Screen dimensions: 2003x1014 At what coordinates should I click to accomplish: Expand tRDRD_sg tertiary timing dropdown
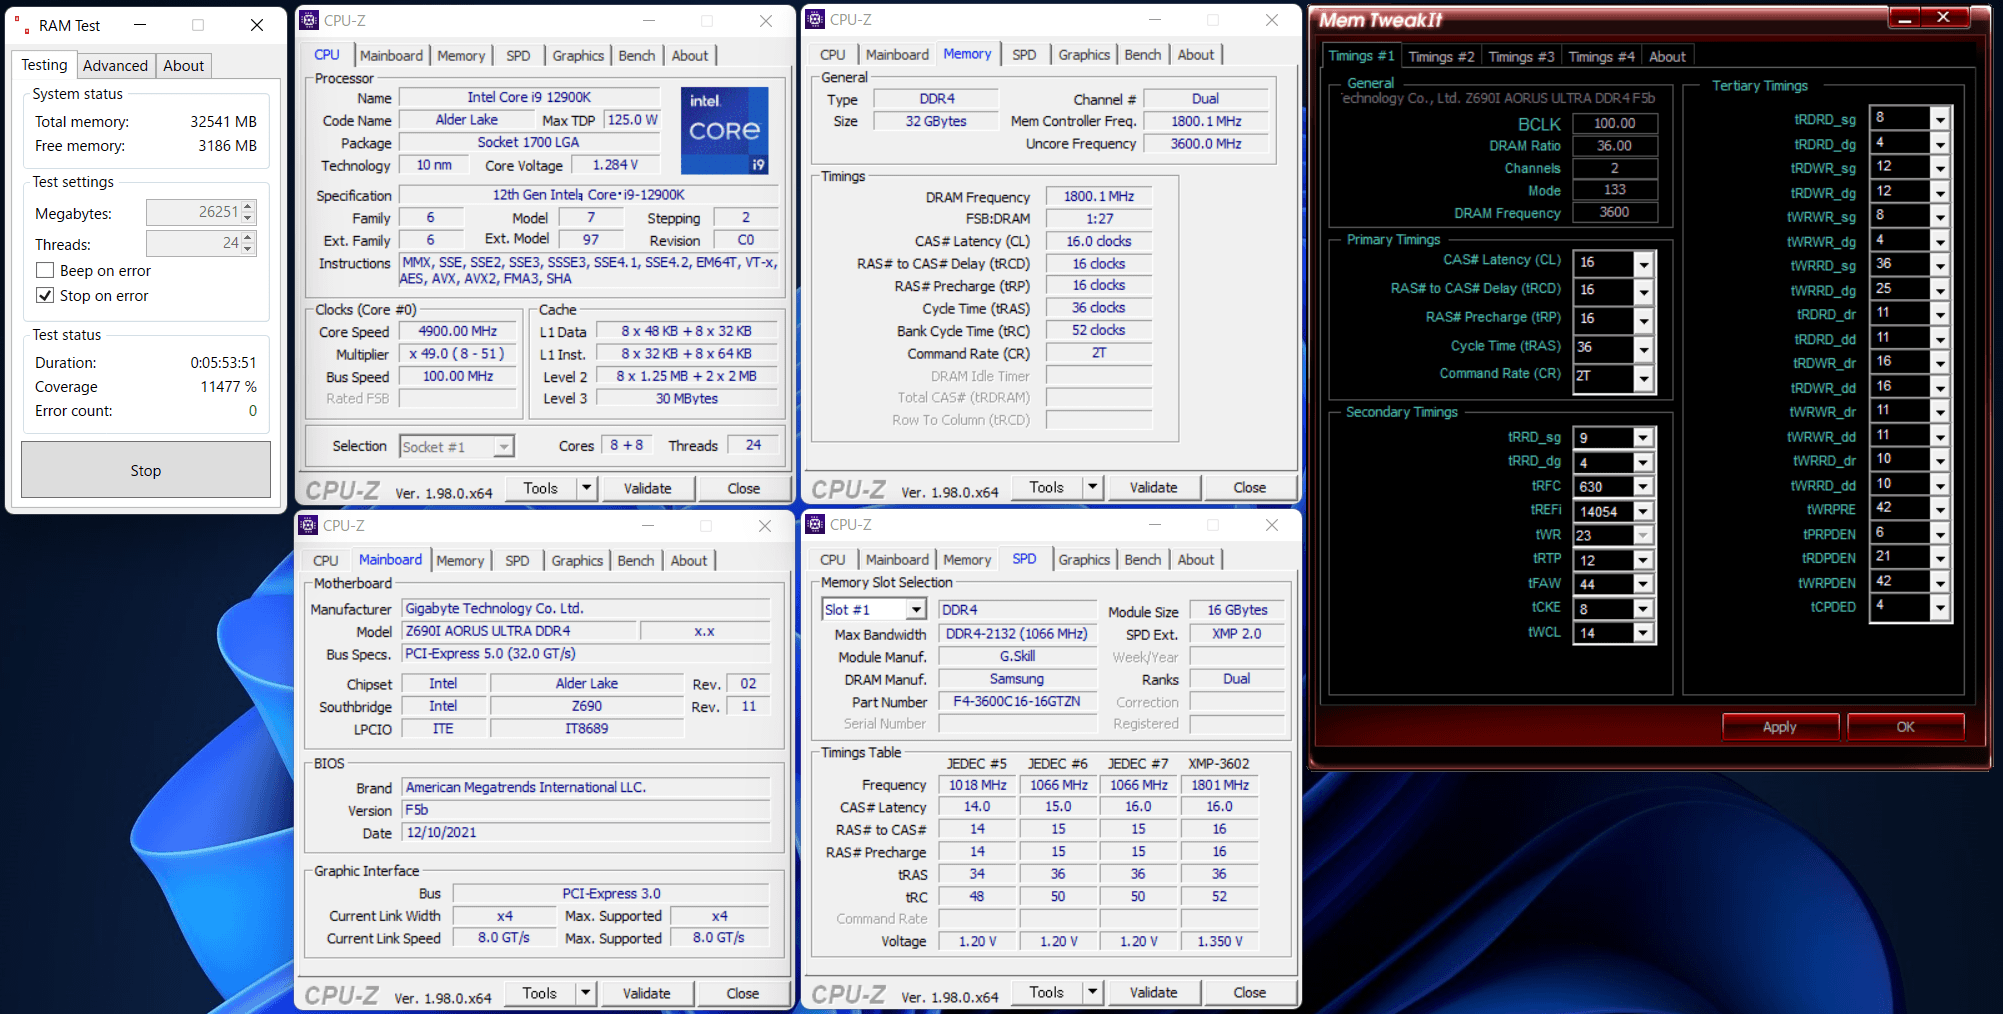pos(1940,119)
